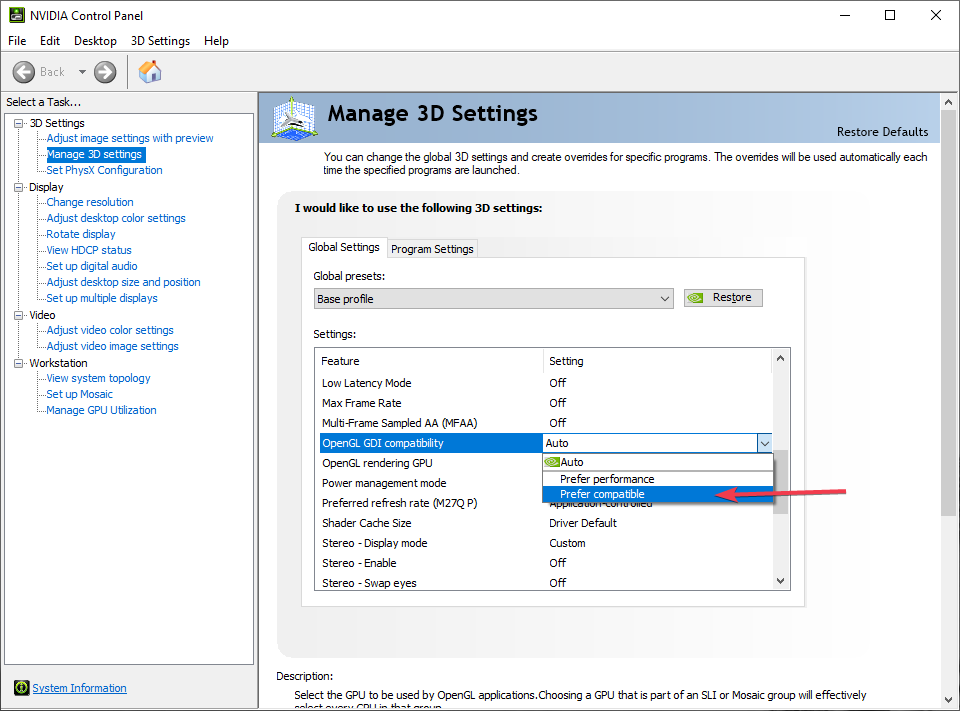The width and height of the screenshot is (960, 711).
Task: Select Stereo - Swap eyes row
Action: click(x=545, y=582)
